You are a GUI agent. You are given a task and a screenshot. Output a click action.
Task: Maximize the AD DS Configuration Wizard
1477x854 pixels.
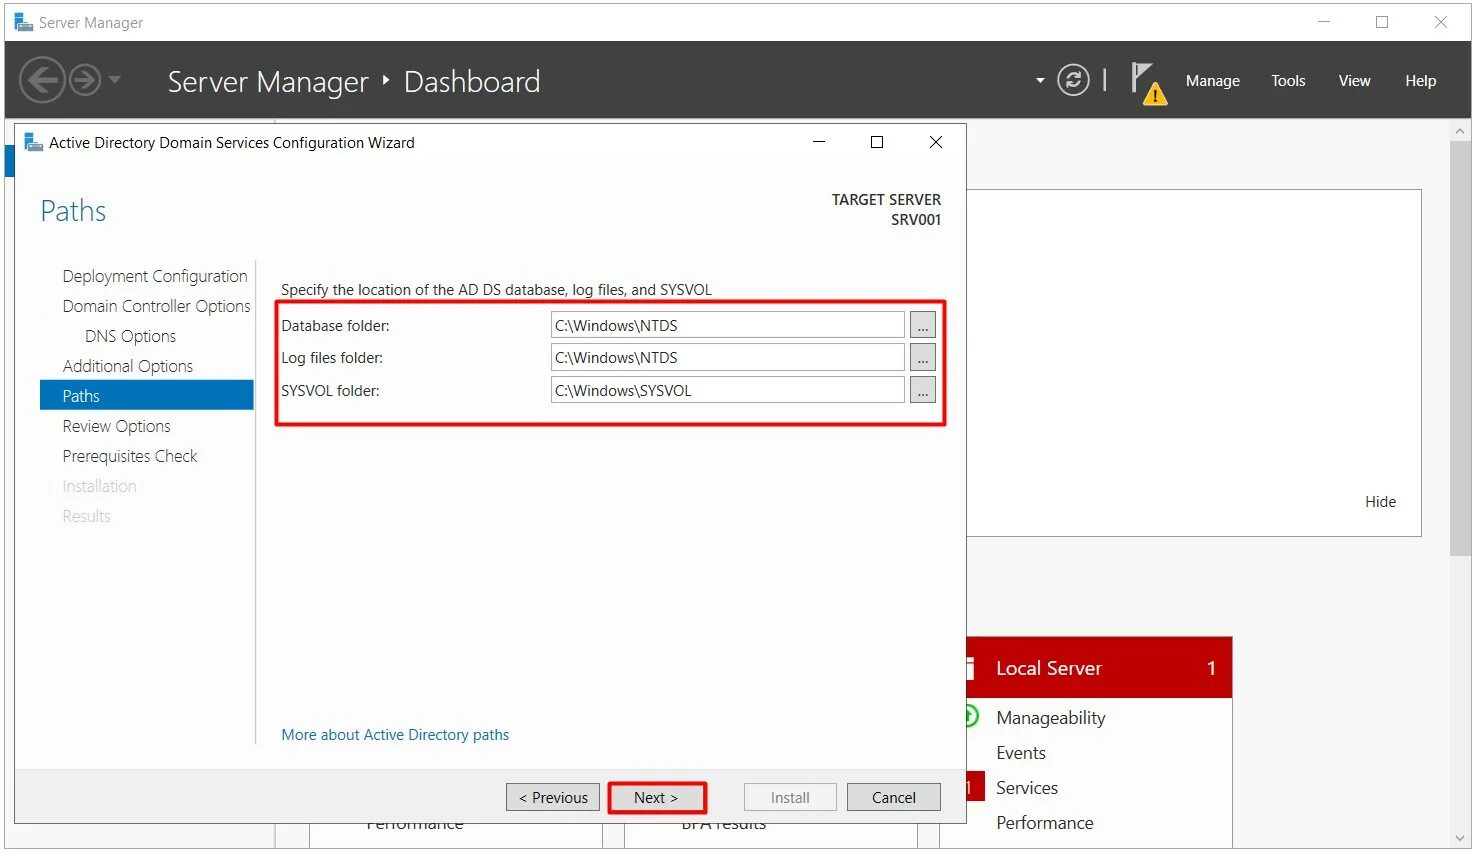click(x=877, y=142)
